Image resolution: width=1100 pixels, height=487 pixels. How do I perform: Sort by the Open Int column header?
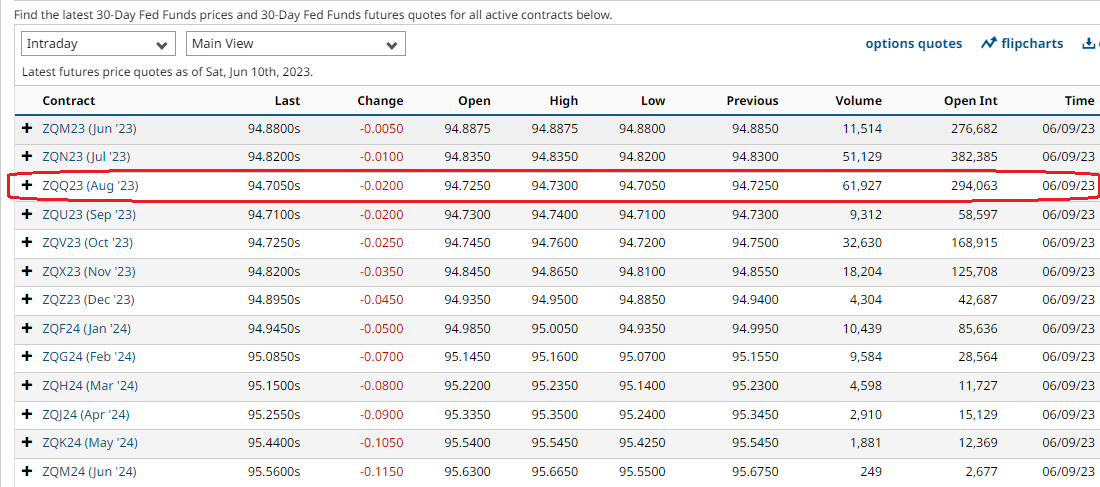970,101
